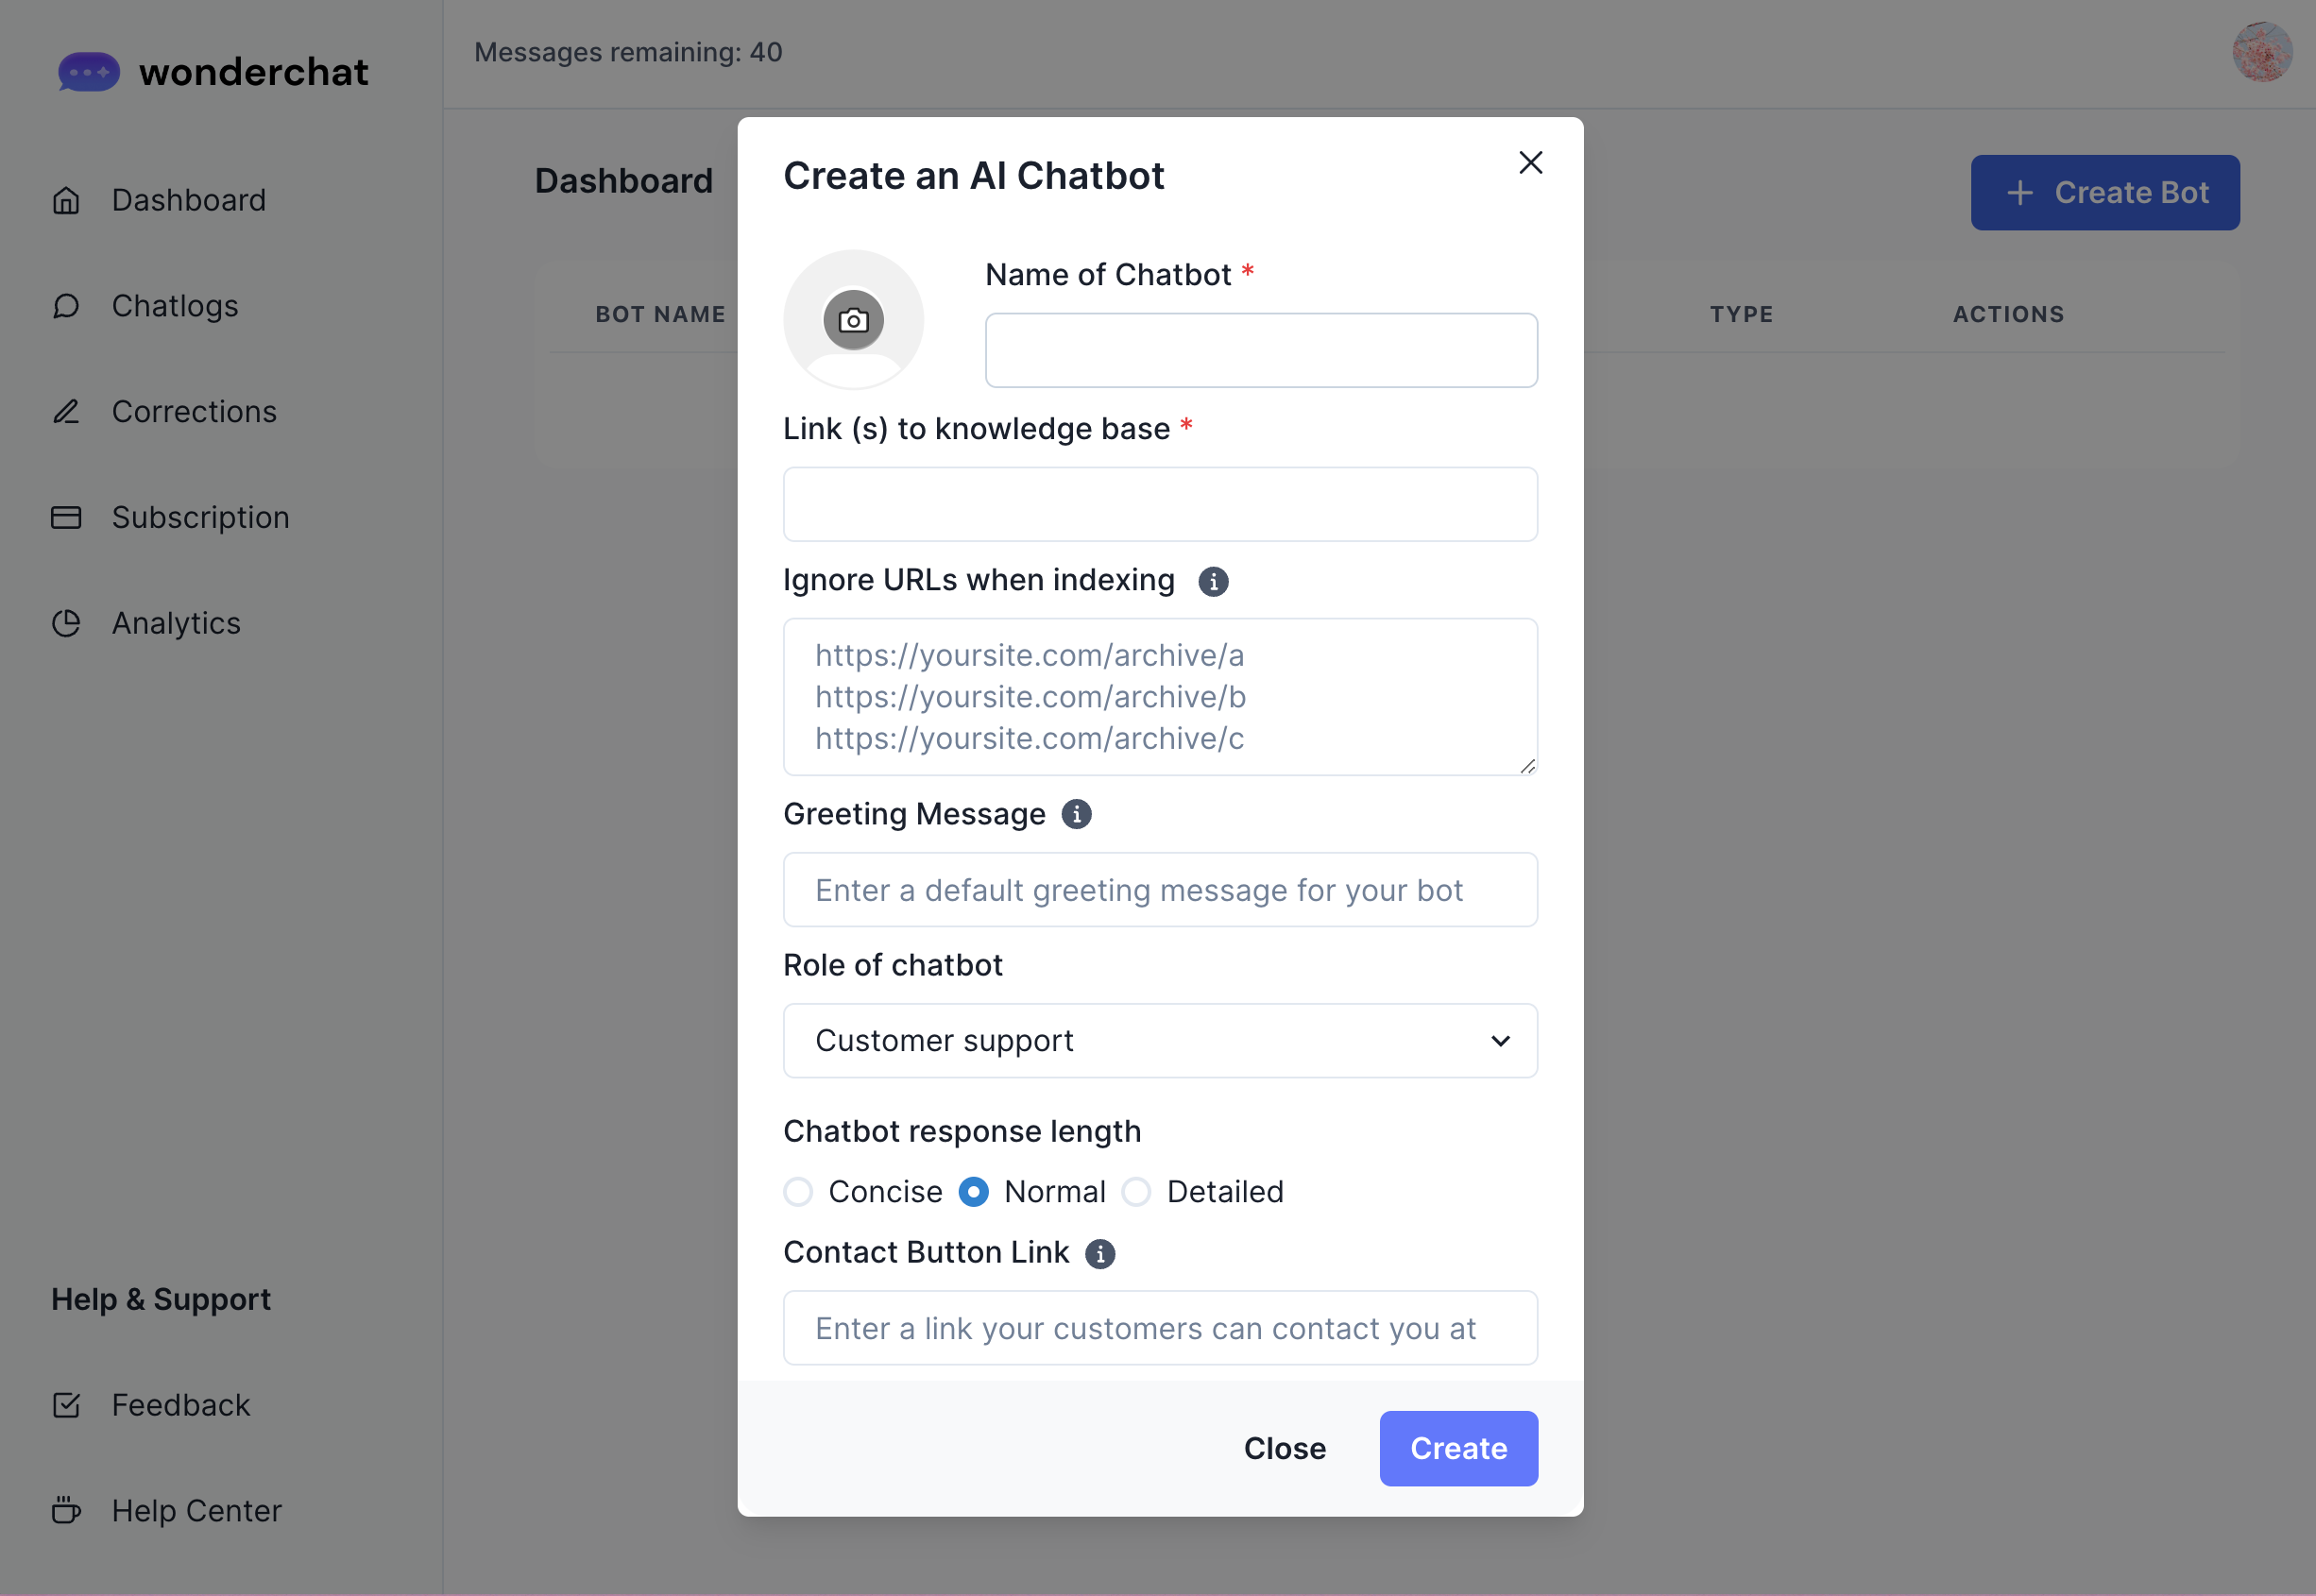Open Chatlogs in the sidebar
2316x1596 pixels.
pos(175,306)
